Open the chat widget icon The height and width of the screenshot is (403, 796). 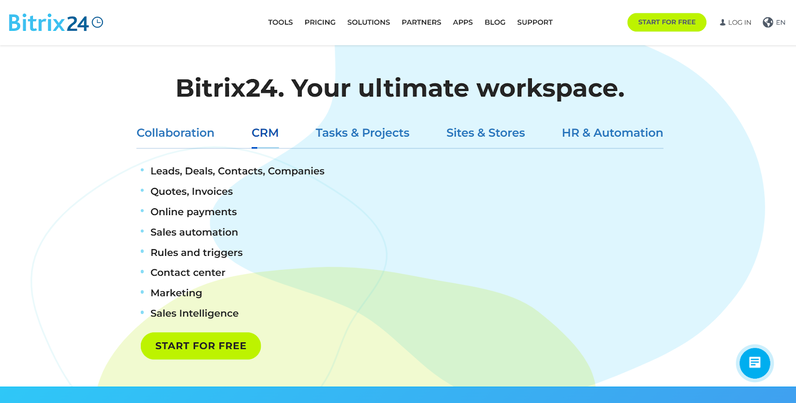pos(755,362)
